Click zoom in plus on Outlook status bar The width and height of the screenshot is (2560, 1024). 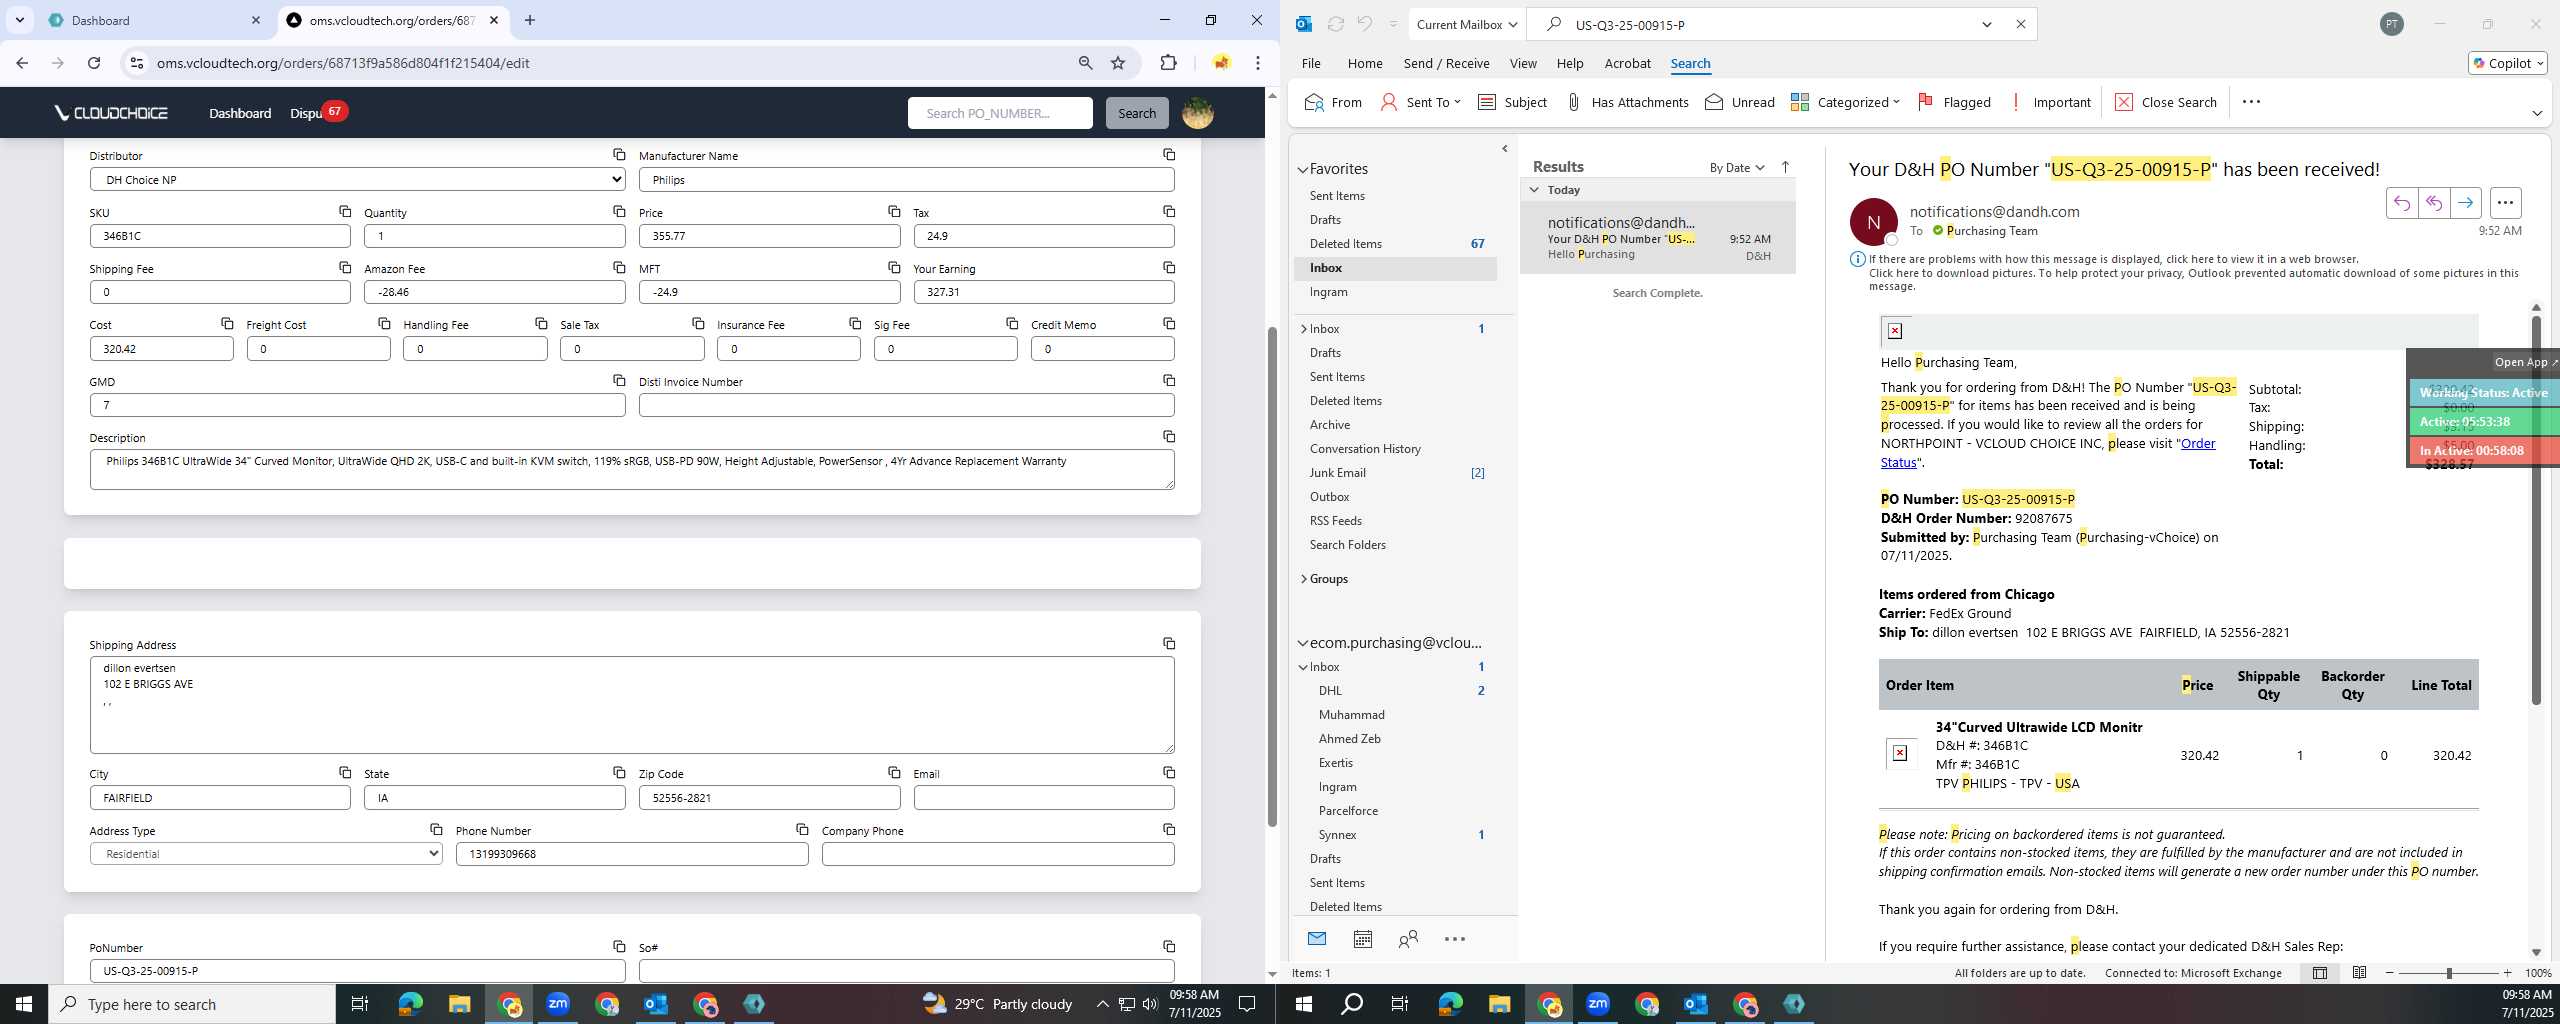[x=2506, y=973]
